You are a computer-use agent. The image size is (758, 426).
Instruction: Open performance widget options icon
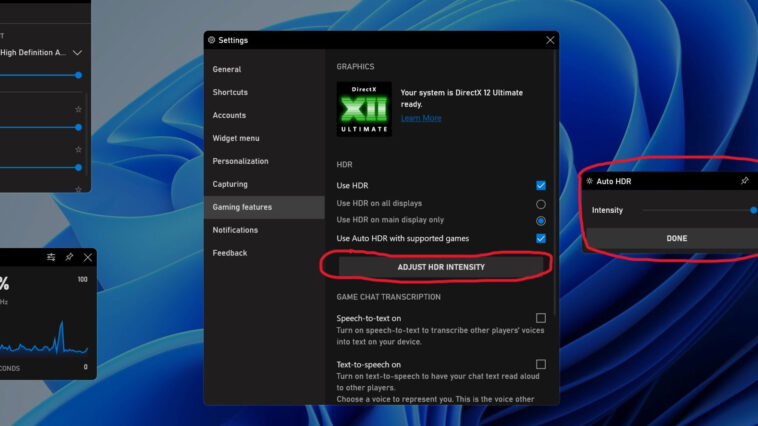tap(51, 257)
